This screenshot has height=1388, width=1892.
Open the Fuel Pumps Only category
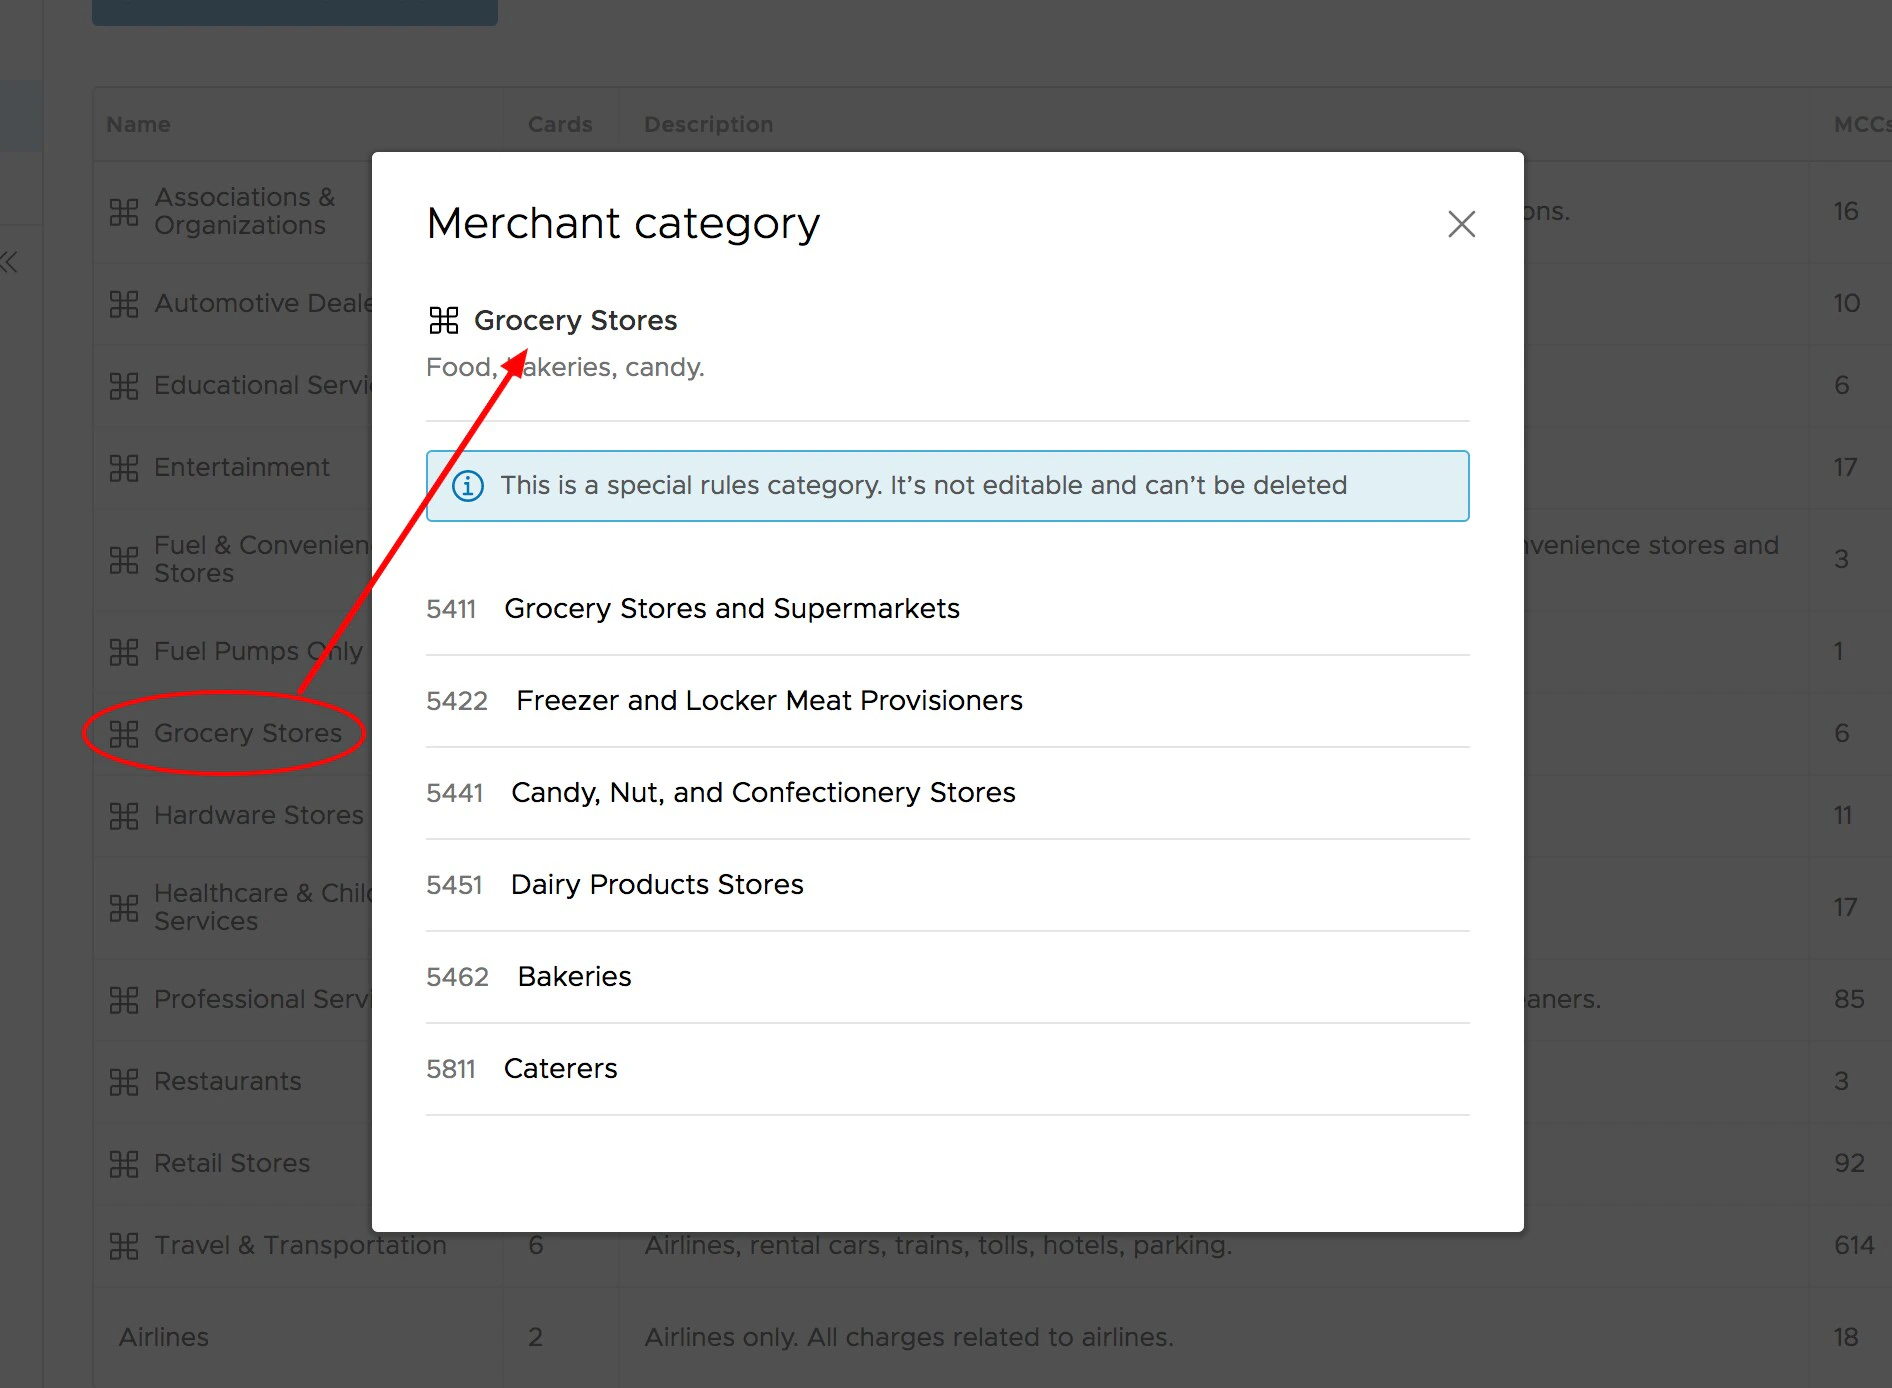tap(258, 652)
